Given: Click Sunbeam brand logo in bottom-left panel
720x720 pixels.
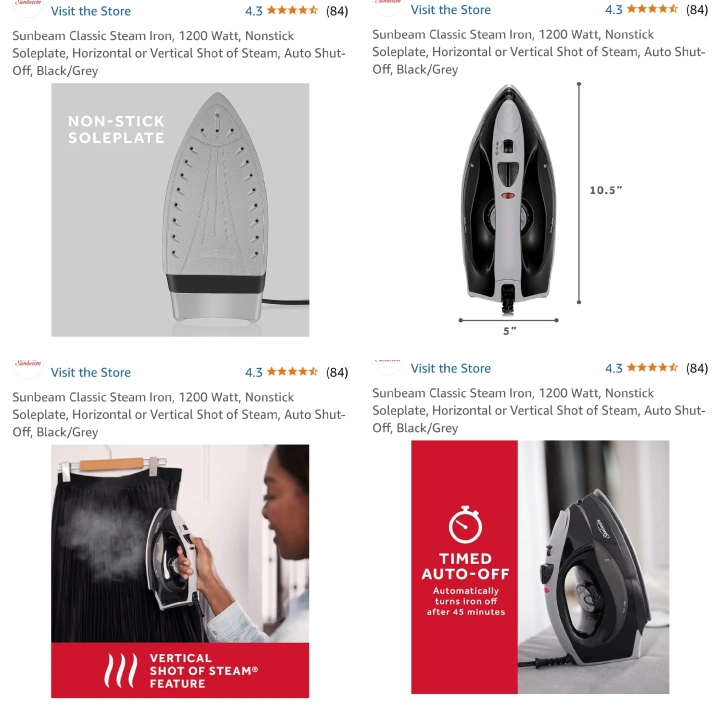Looking at the screenshot, I should [x=28, y=366].
